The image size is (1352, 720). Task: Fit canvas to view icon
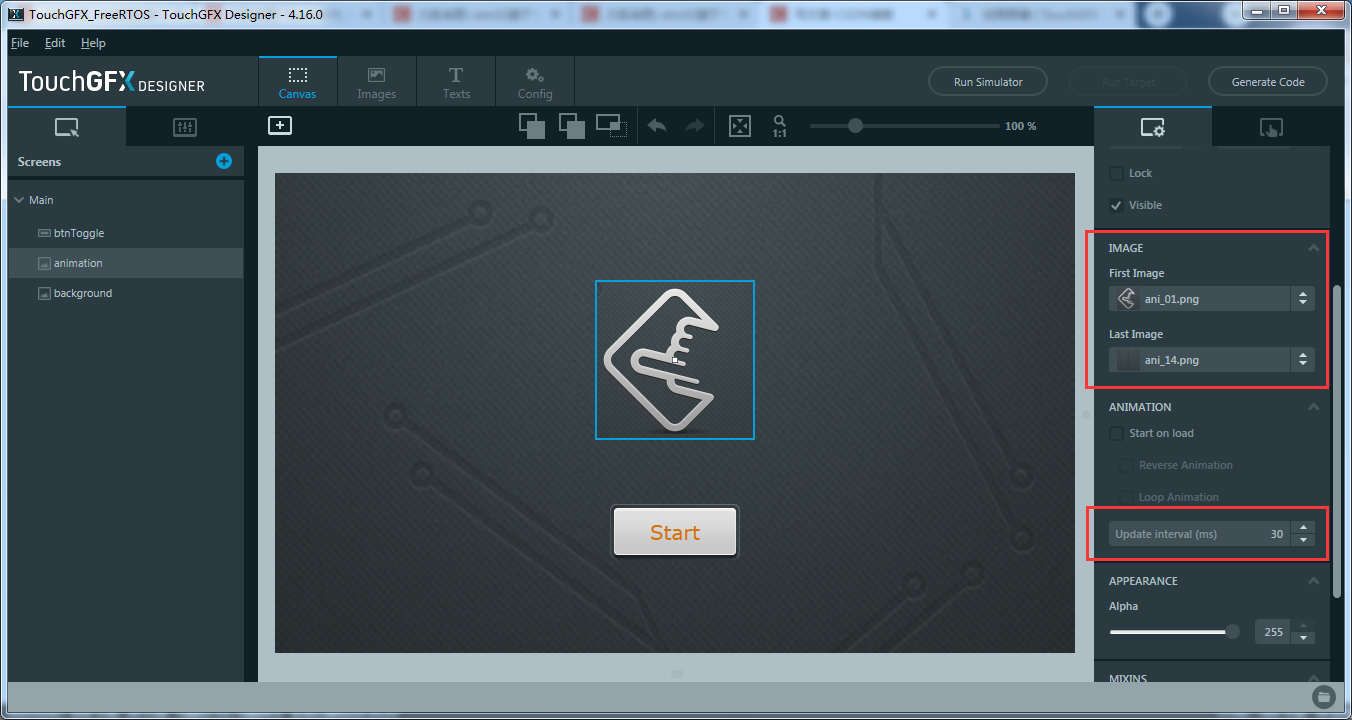pyautogui.click(x=739, y=126)
